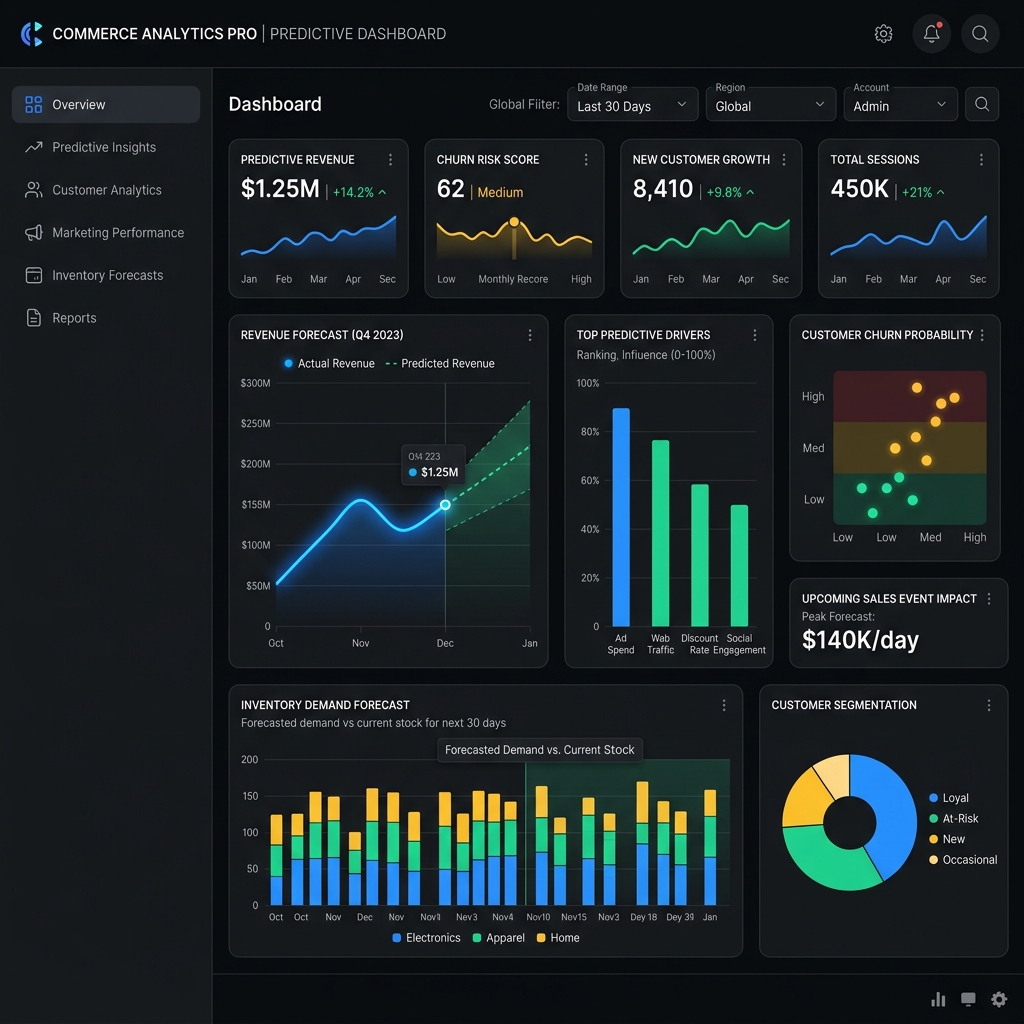Toggle Electronics series in inventory legend
Screen dimensions: 1024x1024
426,938
